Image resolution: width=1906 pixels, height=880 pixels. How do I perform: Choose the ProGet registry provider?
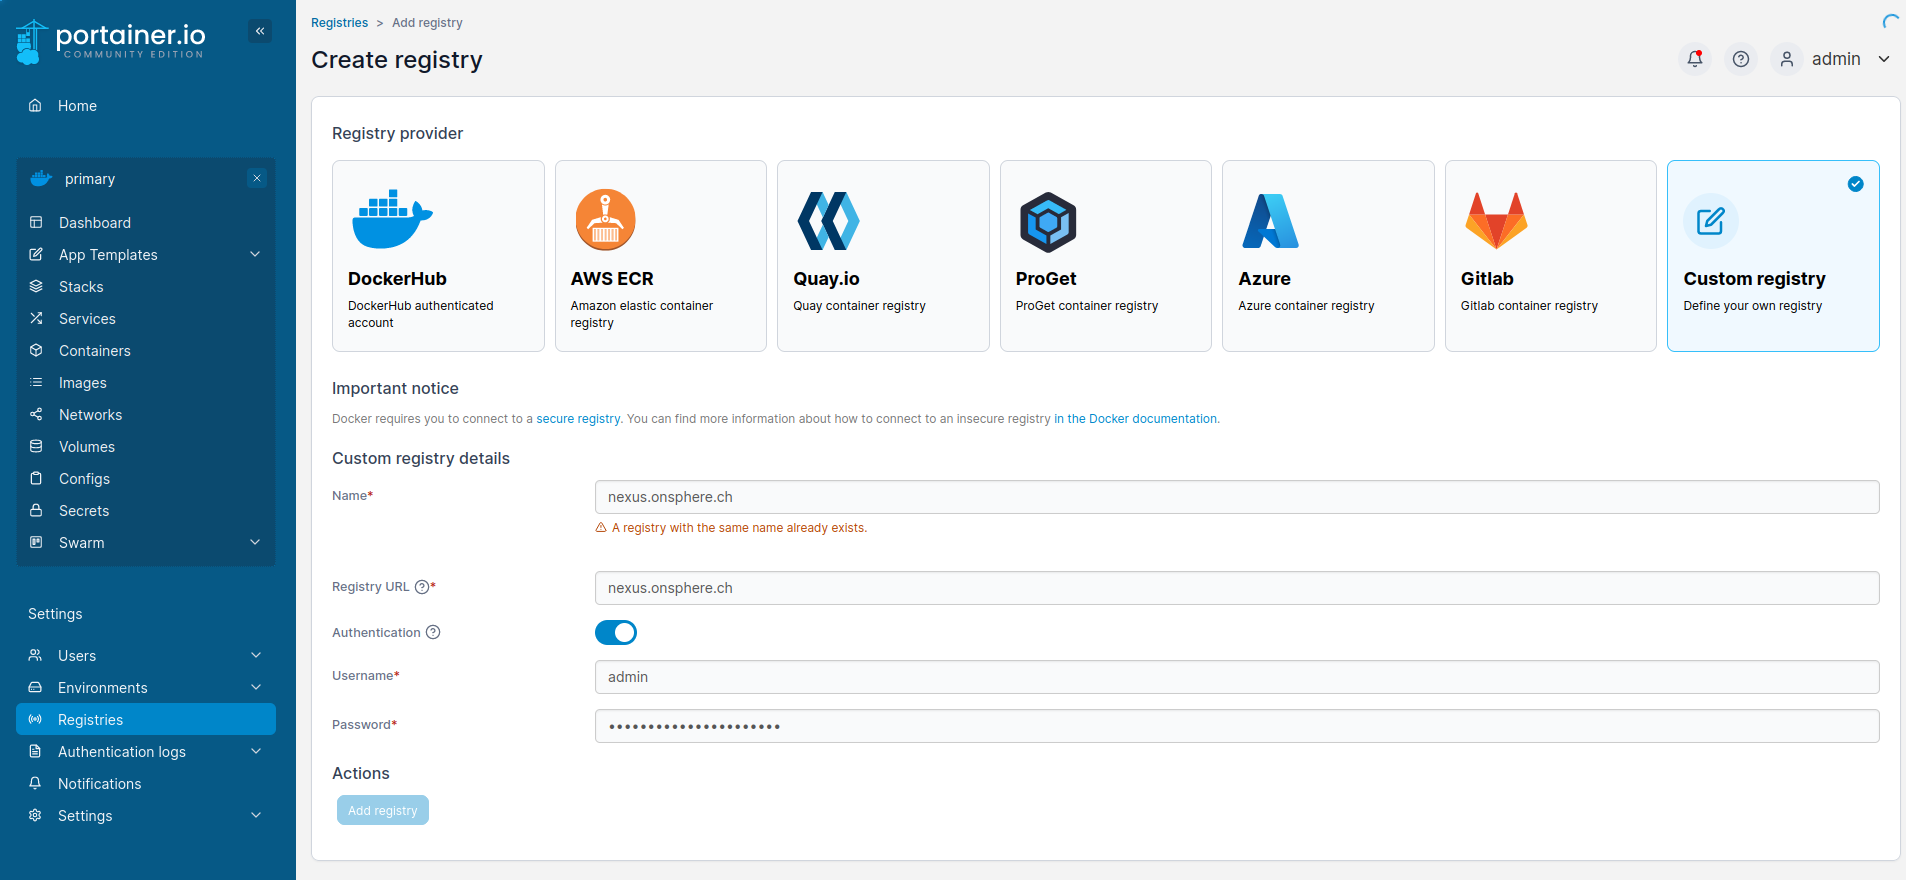pyautogui.click(x=1106, y=256)
